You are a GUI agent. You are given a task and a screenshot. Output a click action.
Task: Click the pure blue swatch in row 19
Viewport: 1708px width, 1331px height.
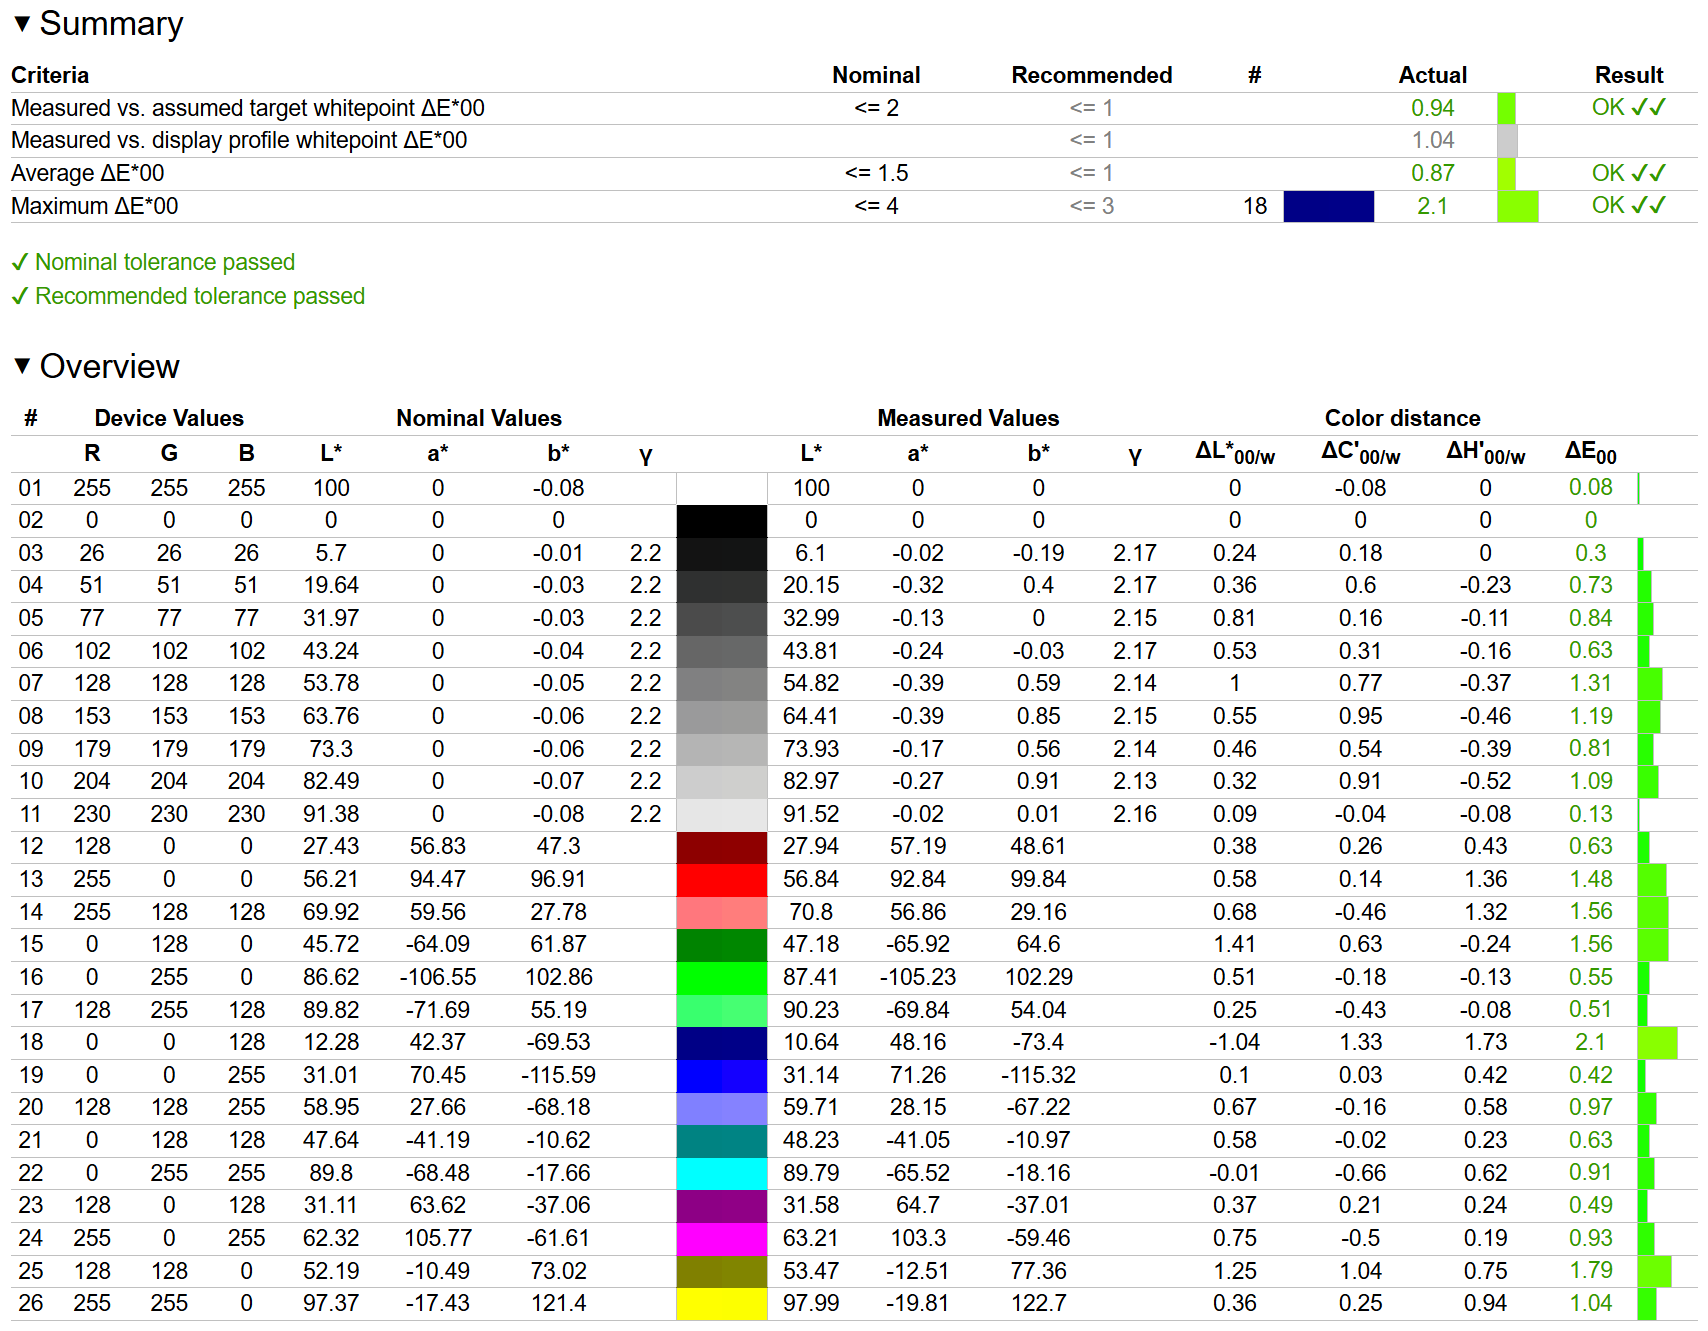(x=722, y=1076)
